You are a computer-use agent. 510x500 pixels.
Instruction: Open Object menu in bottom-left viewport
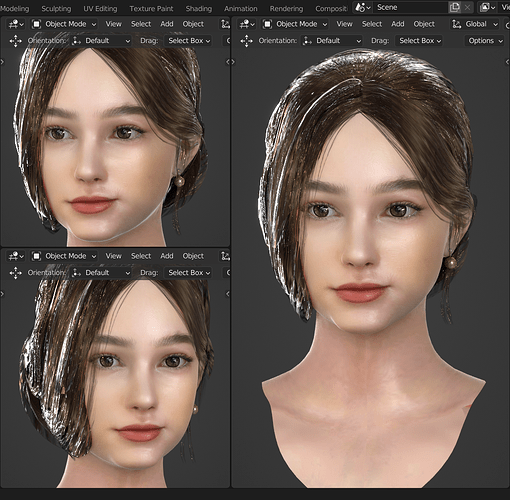click(193, 256)
